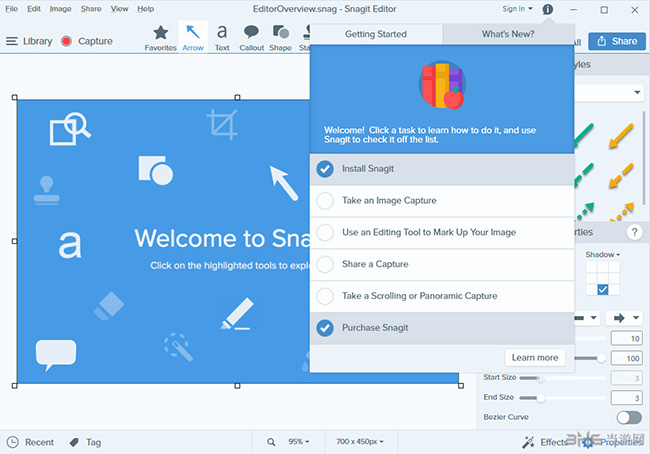Screen dimensions: 650x454
Task: Click the highlighter pen icon on canvas
Action: point(237,314)
